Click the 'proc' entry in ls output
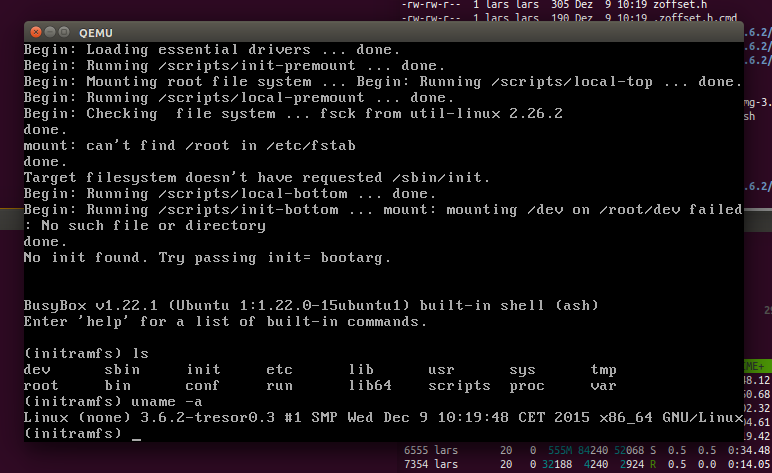 [x=526, y=385]
